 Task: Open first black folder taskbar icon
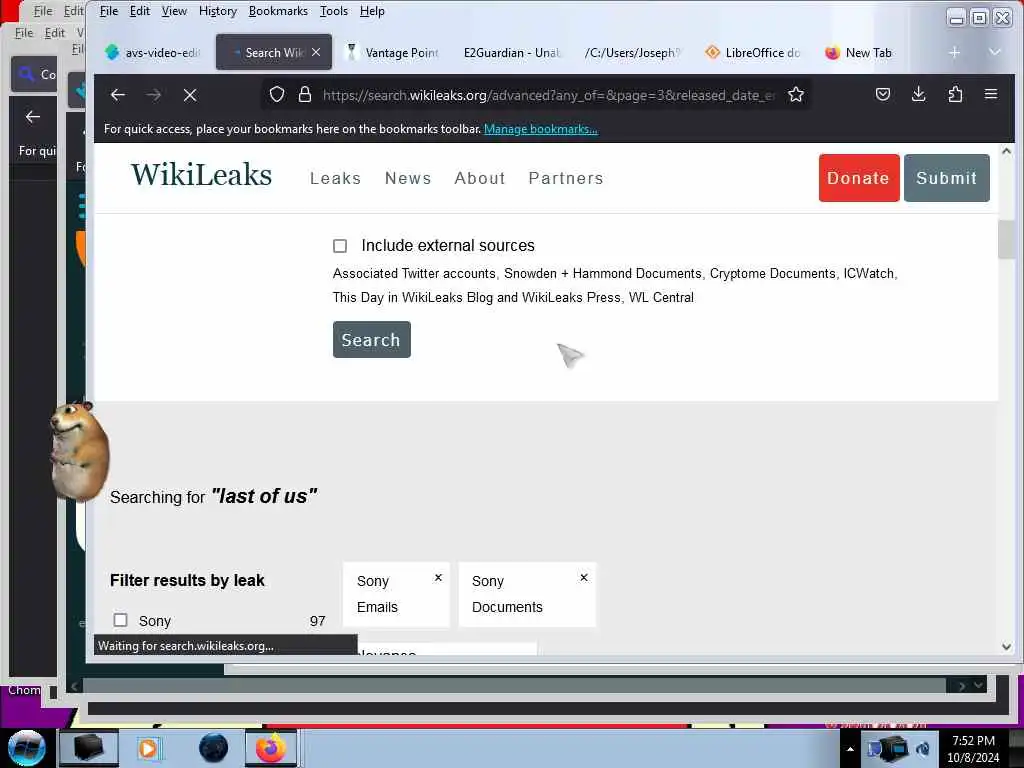click(x=89, y=748)
